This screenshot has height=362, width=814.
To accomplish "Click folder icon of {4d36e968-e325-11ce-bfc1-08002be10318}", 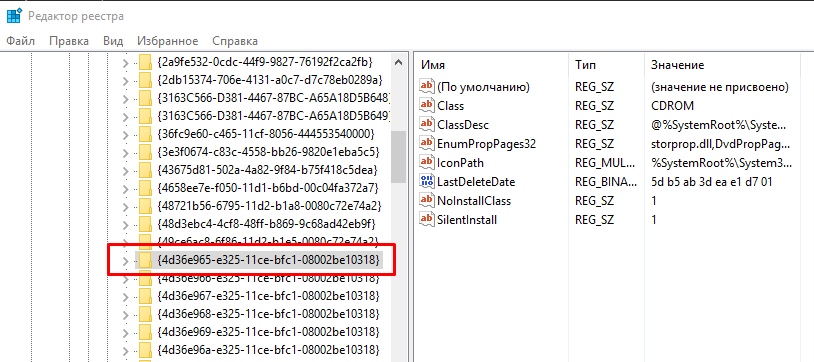I will click(145, 314).
